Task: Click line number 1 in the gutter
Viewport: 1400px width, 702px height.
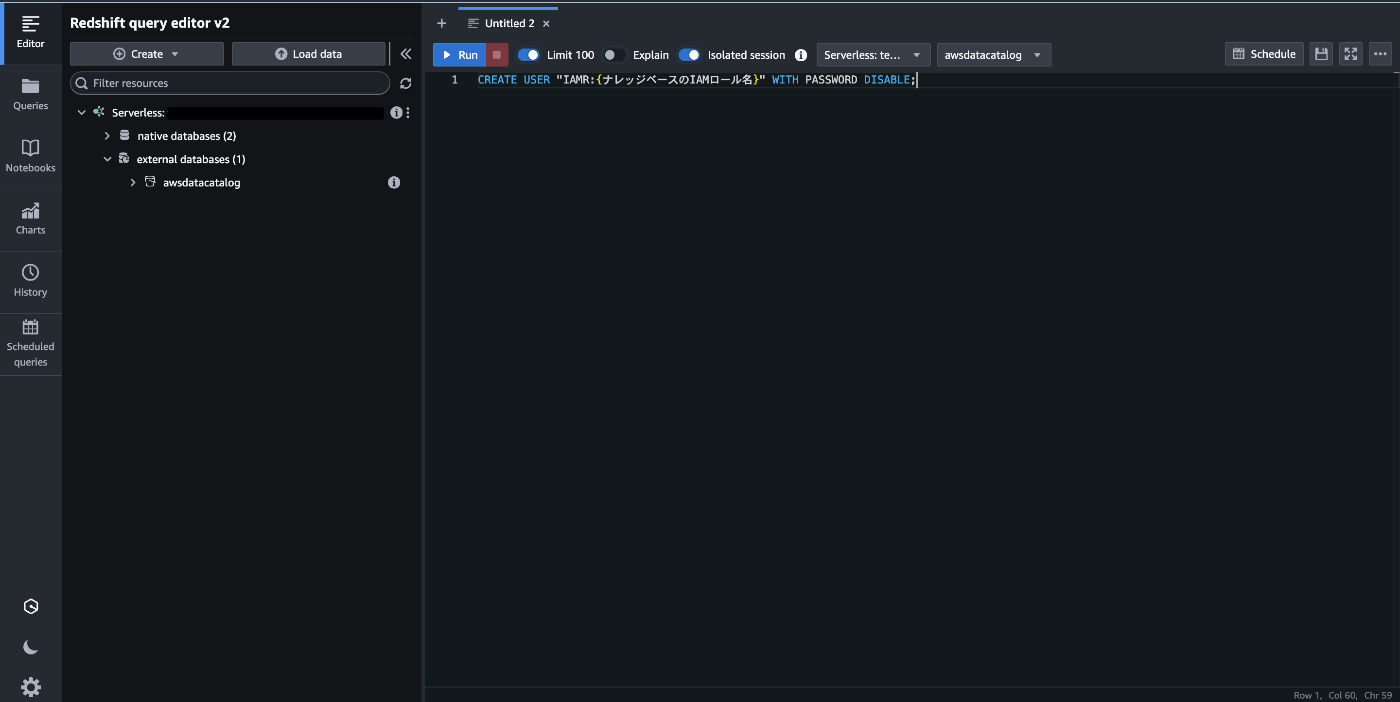Action: (454, 80)
